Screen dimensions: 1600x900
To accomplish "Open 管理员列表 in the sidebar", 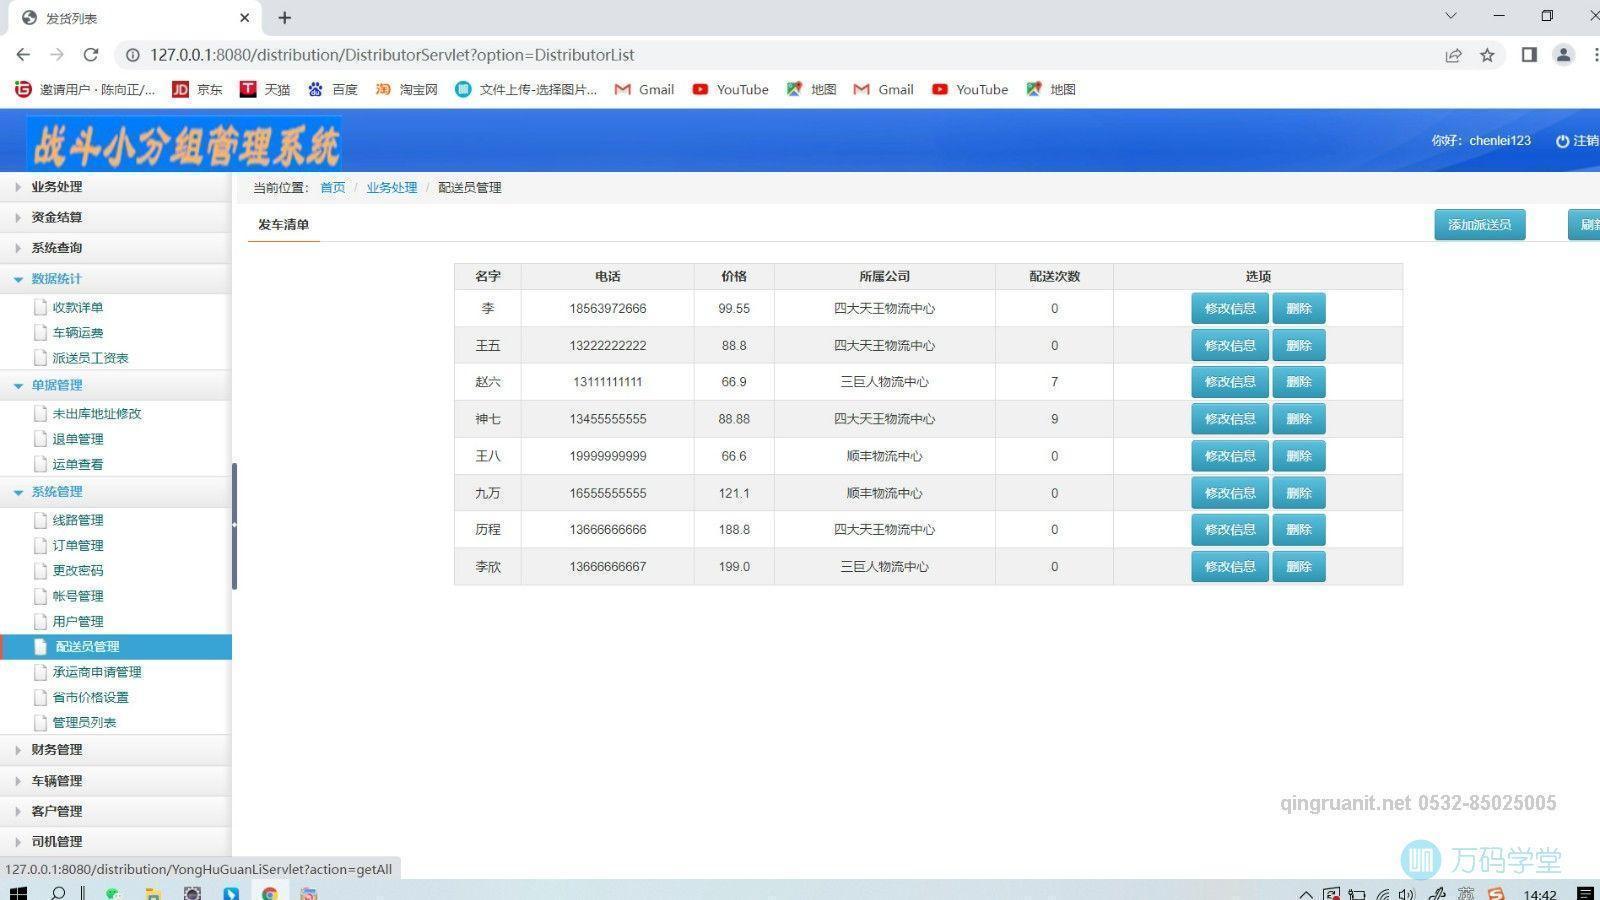I will 84,722.
